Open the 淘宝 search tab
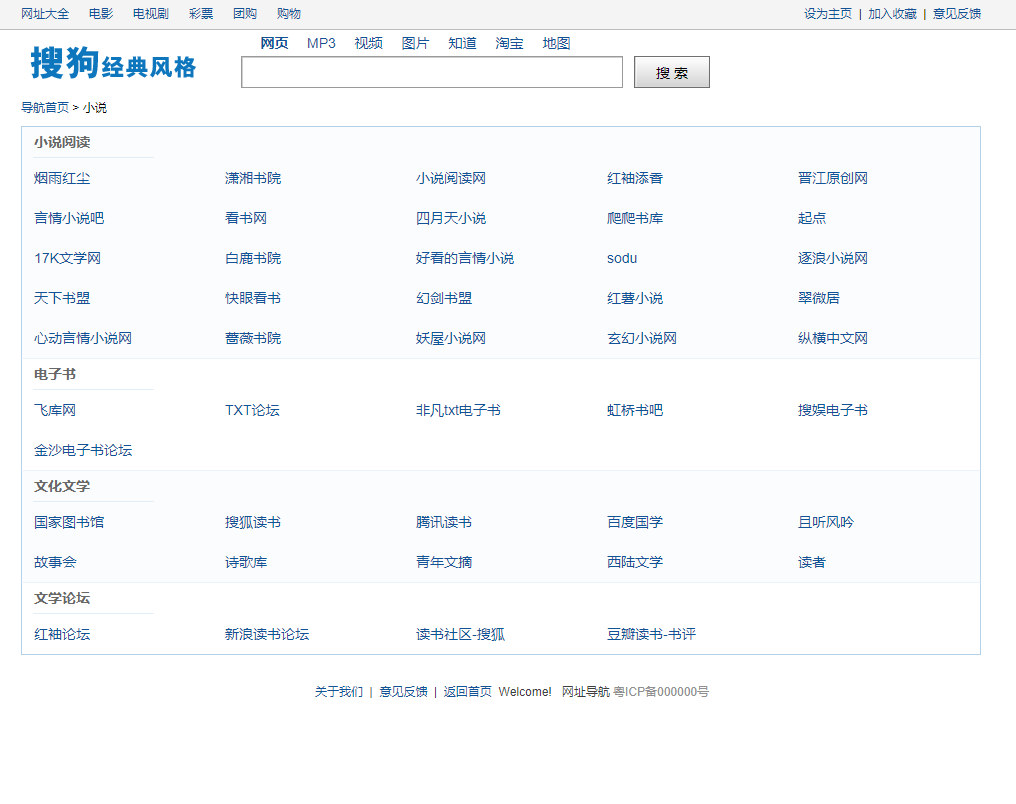This screenshot has height=804, width=1016. coord(509,43)
